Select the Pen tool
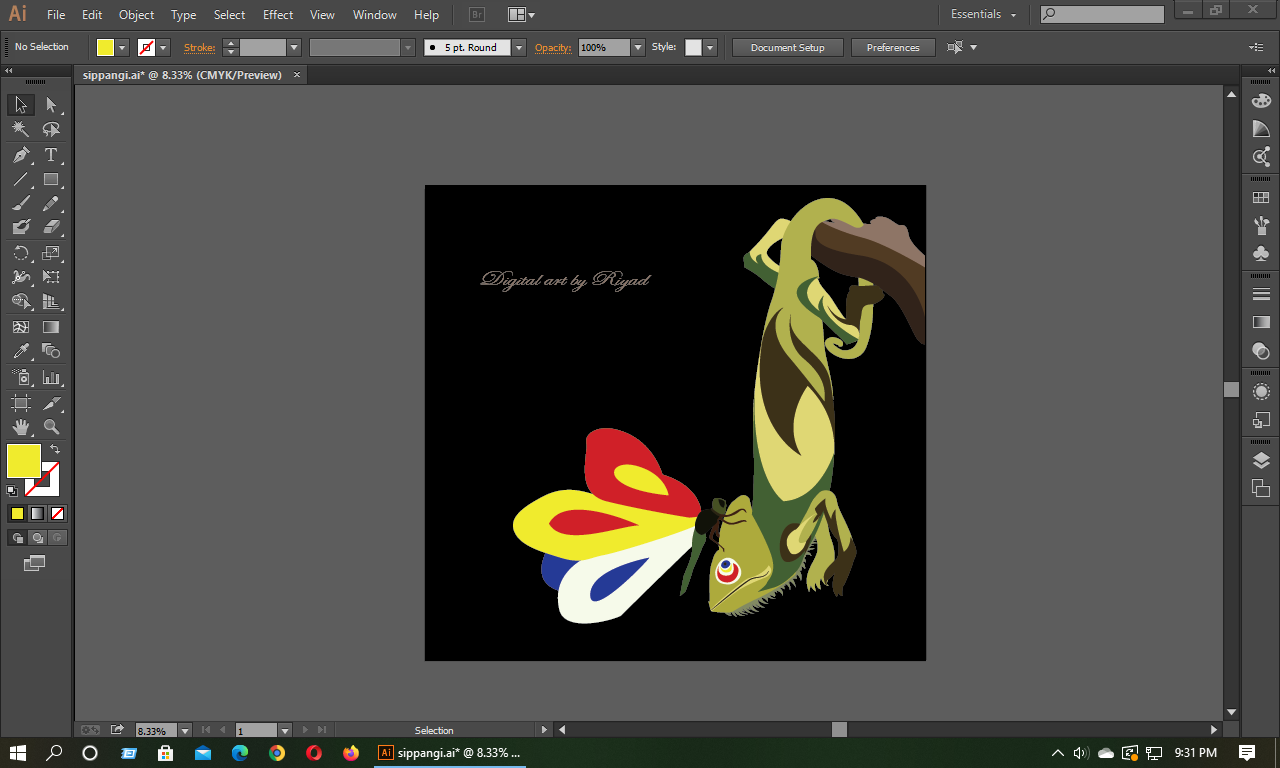1280x768 pixels. 21,155
